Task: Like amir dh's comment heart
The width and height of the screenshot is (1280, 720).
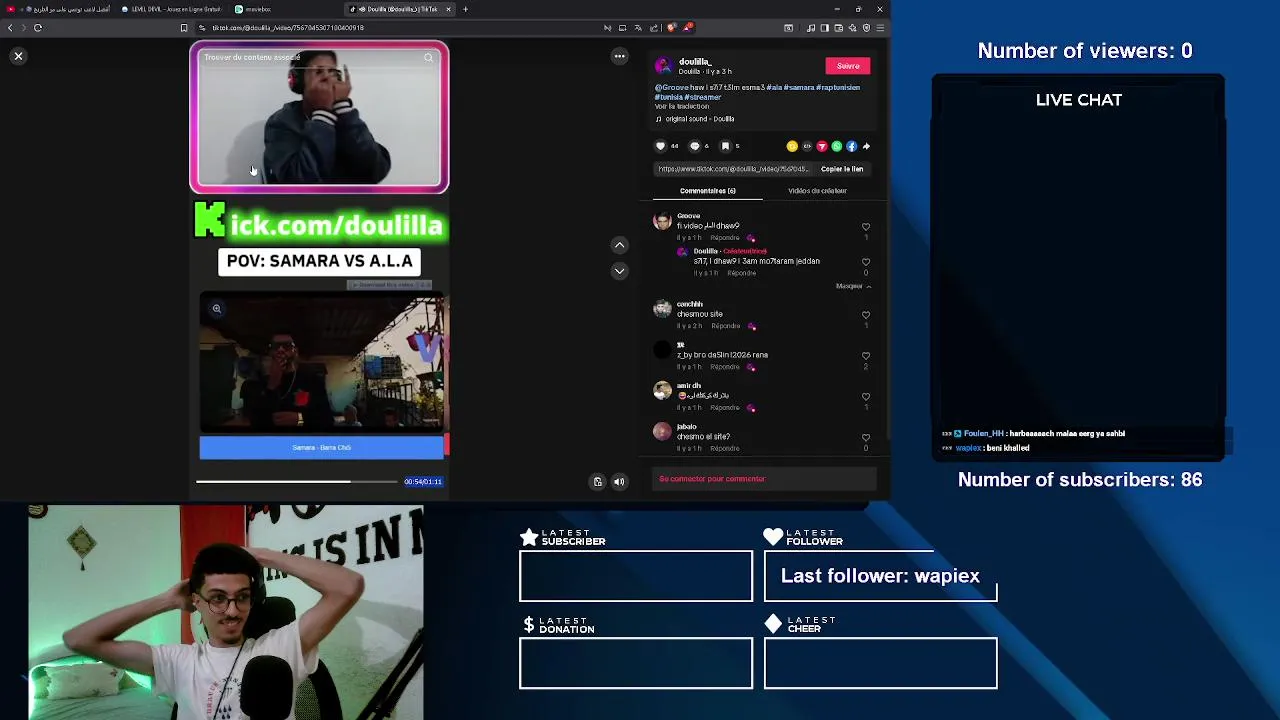Action: click(x=866, y=397)
